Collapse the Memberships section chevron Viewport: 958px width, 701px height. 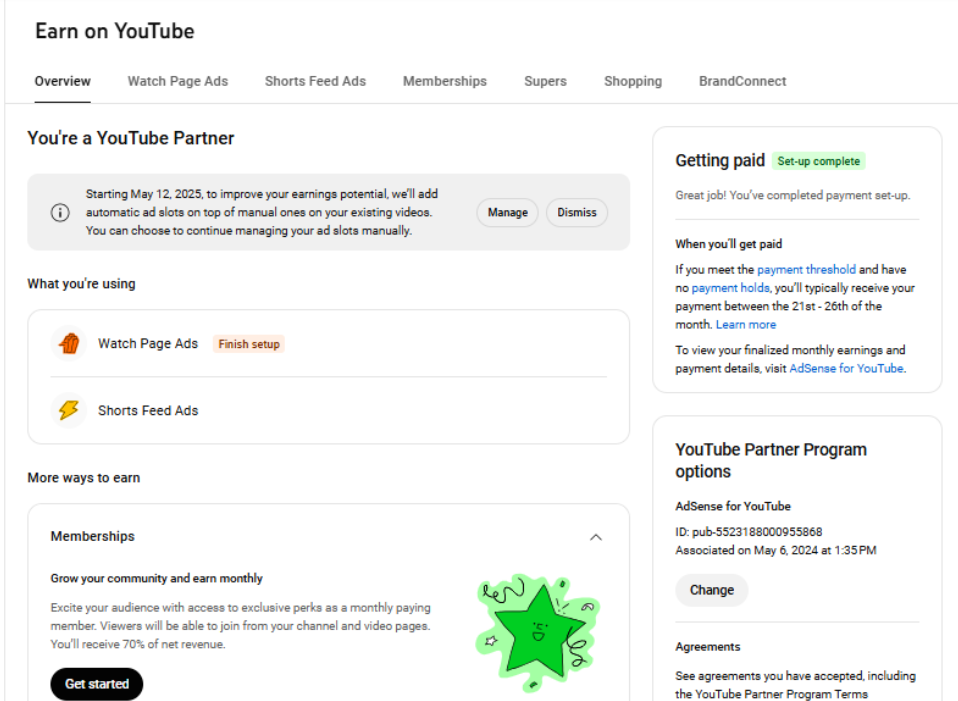coord(596,537)
